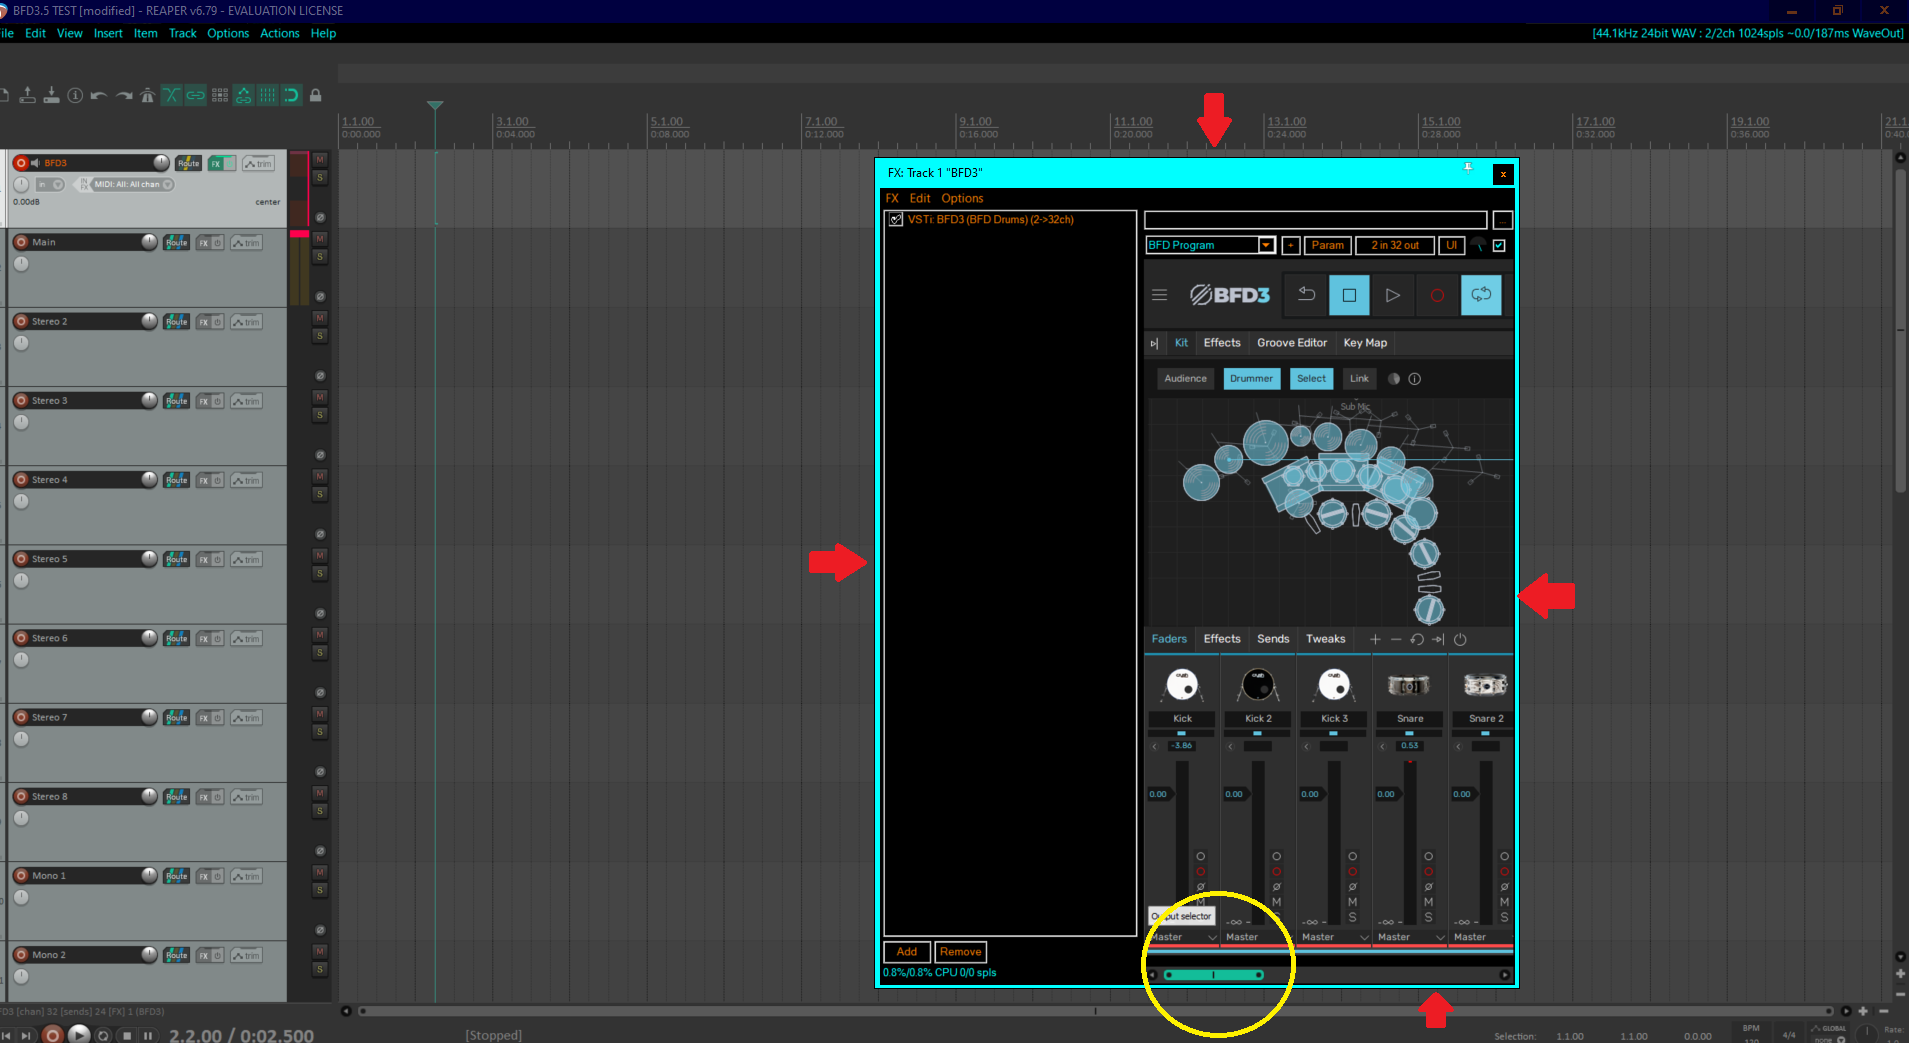Screen dimensions: 1909x1043
Task: Collapse the BFD3 side panel arrow
Action: coord(1154,343)
